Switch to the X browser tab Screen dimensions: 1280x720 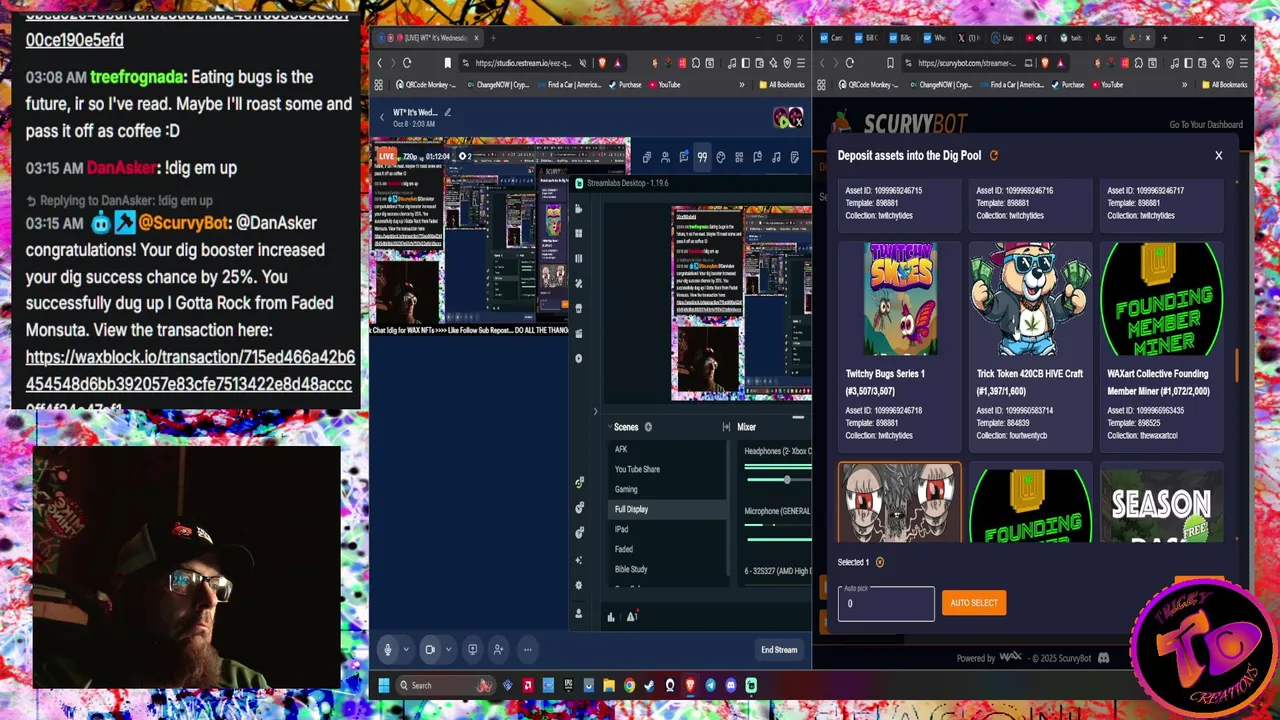coord(968,38)
